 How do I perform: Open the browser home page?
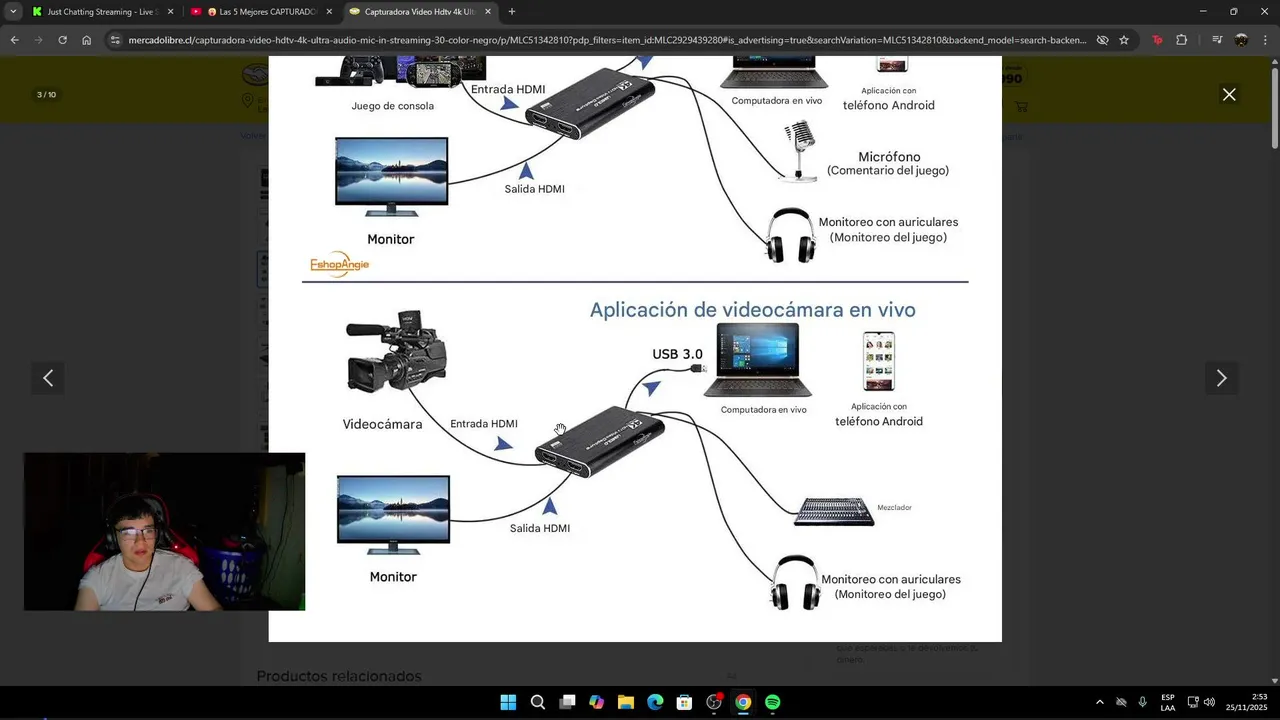(x=86, y=40)
